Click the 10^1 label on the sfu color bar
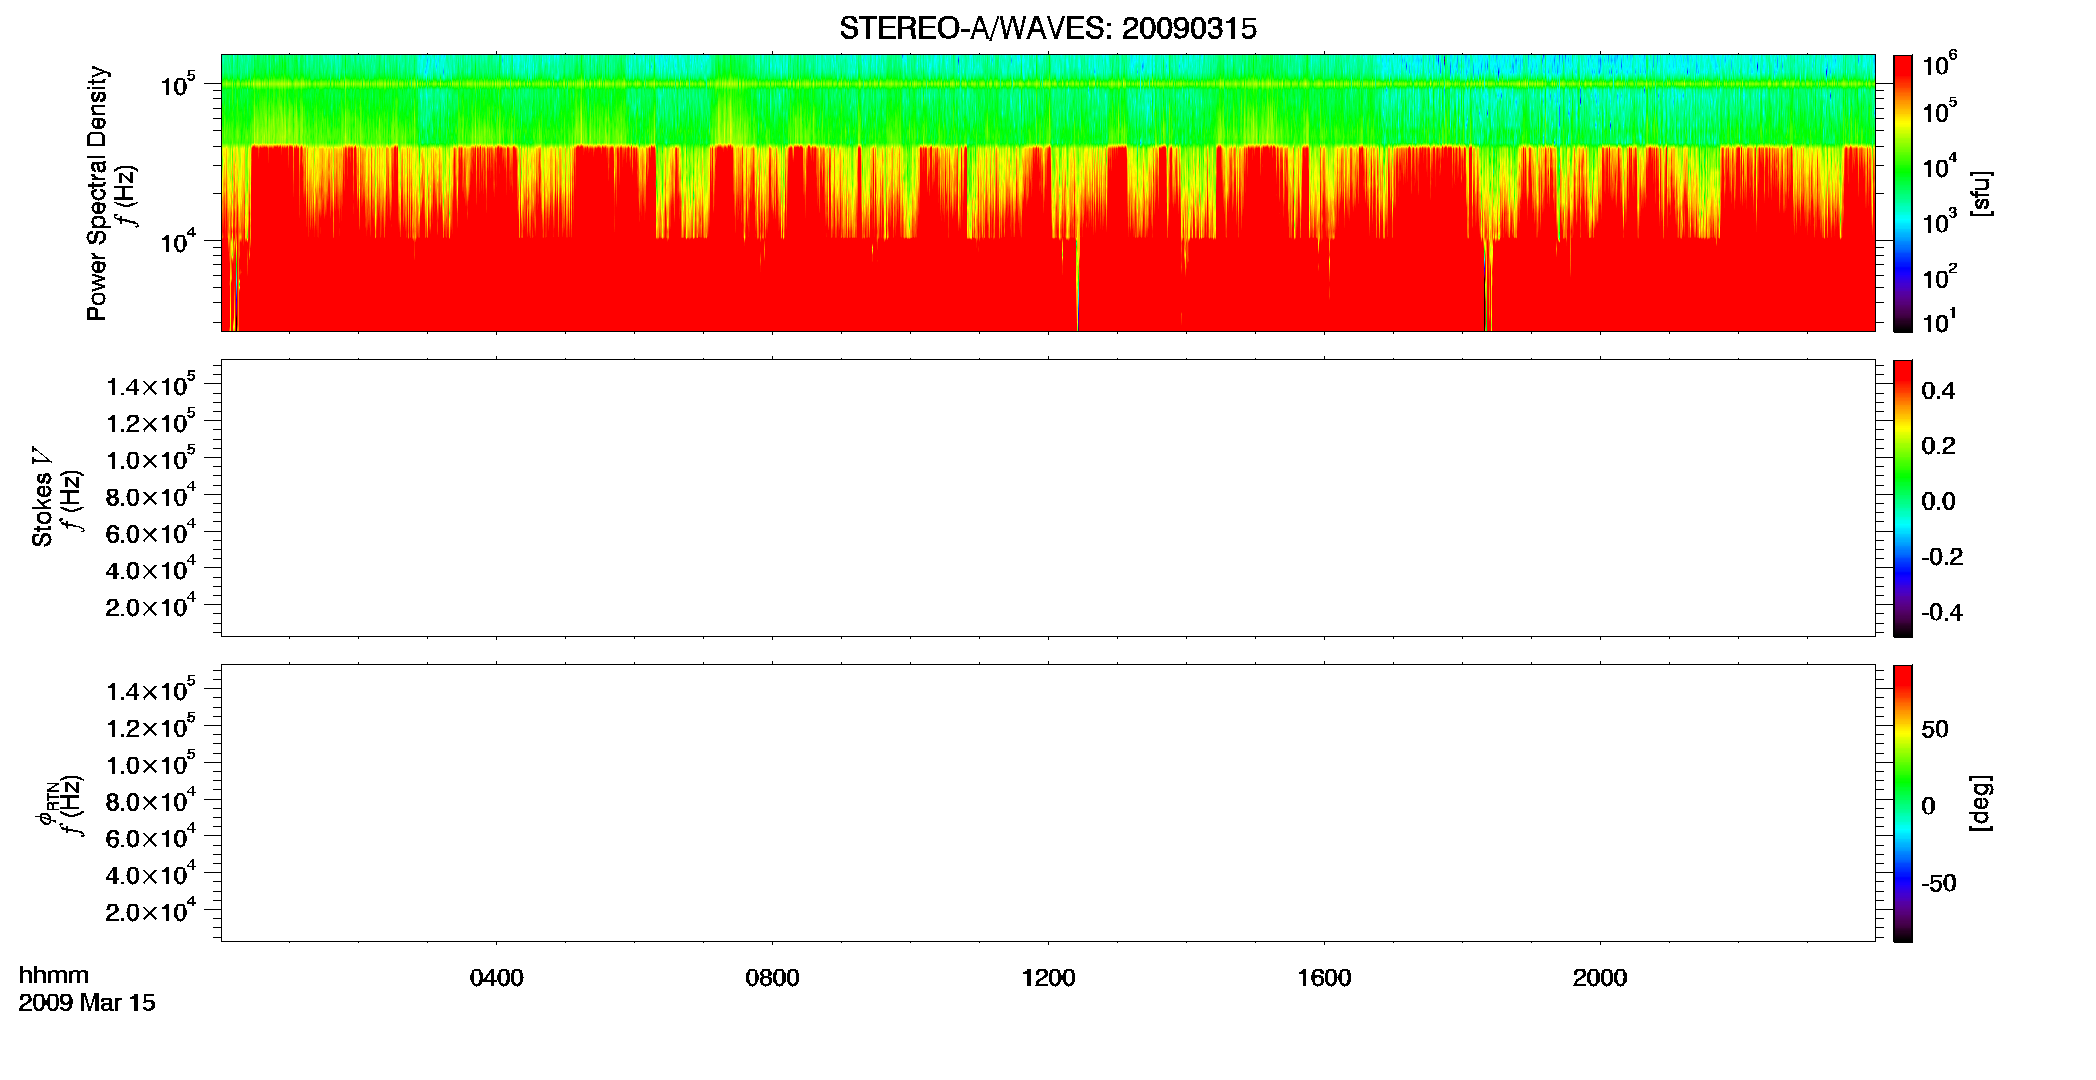This screenshot has width=2096, height=1080. point(1938,322)
